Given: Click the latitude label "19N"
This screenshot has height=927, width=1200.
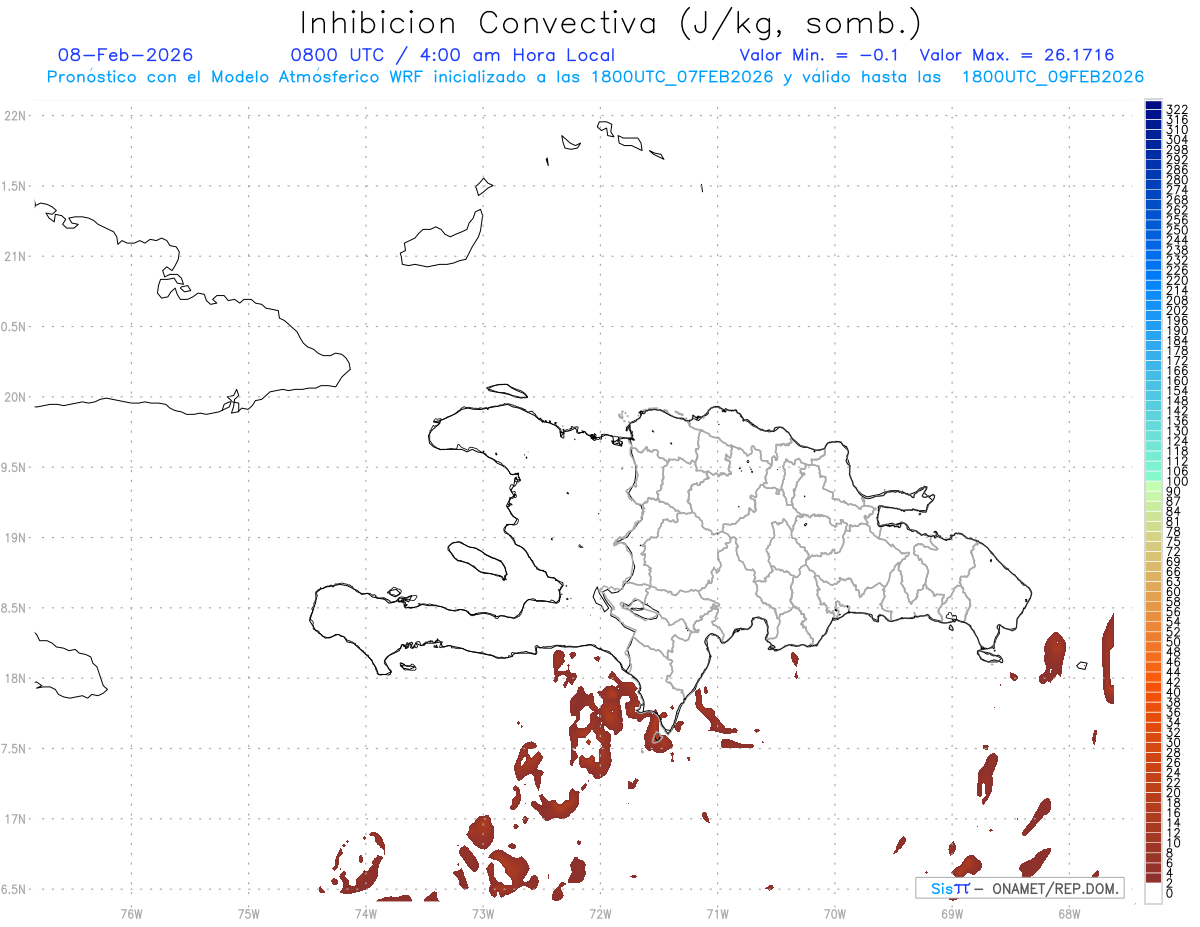Looking at the screenshot, I should (15, 538).
